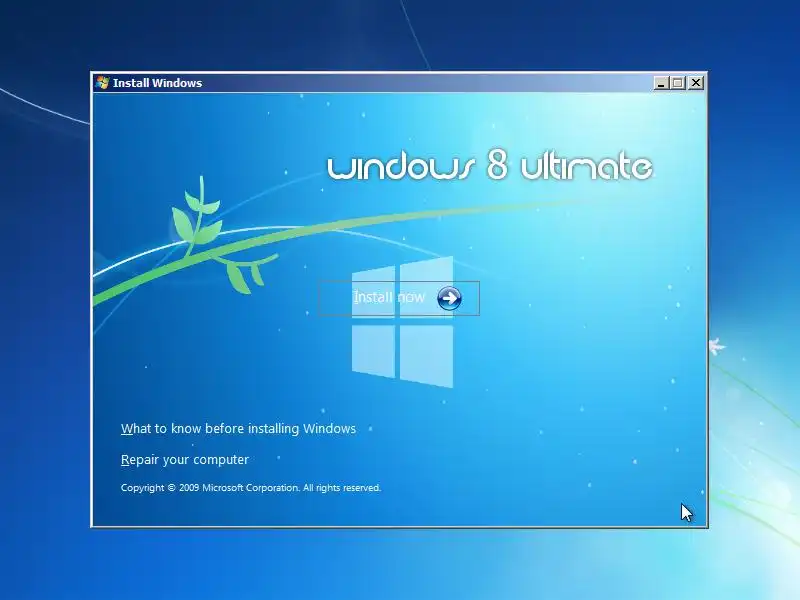The width and height of the screenshot is (800, 600).
Task: Click the blue arrow icon beside Install now
Action: click(x=449, y=298)
